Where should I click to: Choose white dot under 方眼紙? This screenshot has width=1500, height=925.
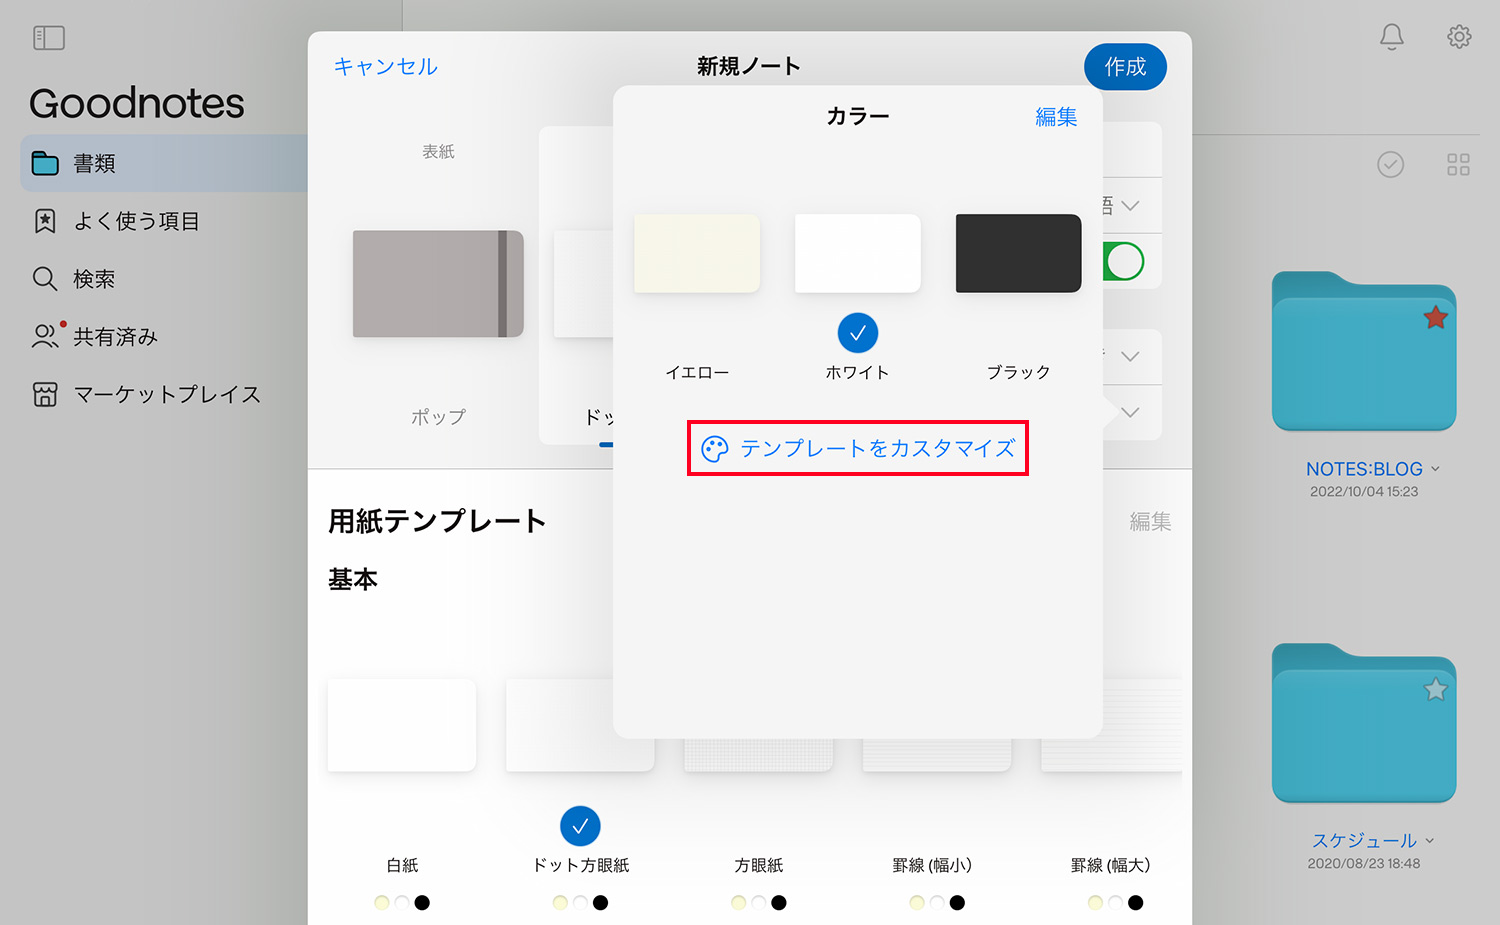coord(759,903)
